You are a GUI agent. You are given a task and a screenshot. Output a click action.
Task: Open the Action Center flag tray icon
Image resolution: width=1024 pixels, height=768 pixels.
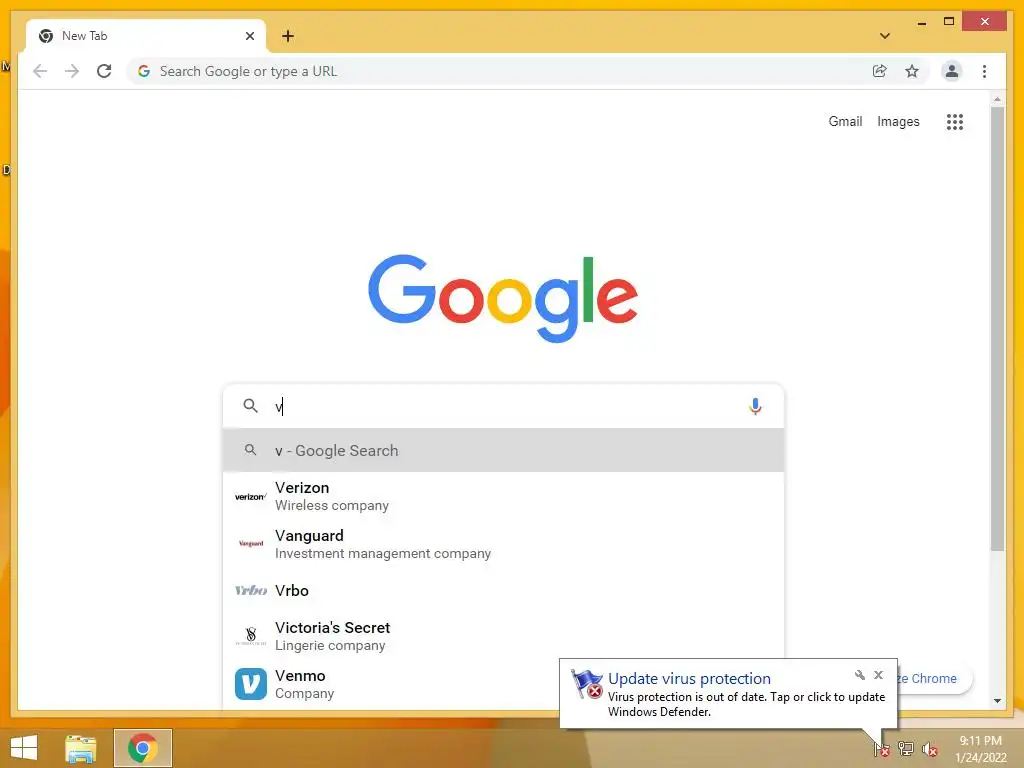pyautogui.click(x=882, y=749)
